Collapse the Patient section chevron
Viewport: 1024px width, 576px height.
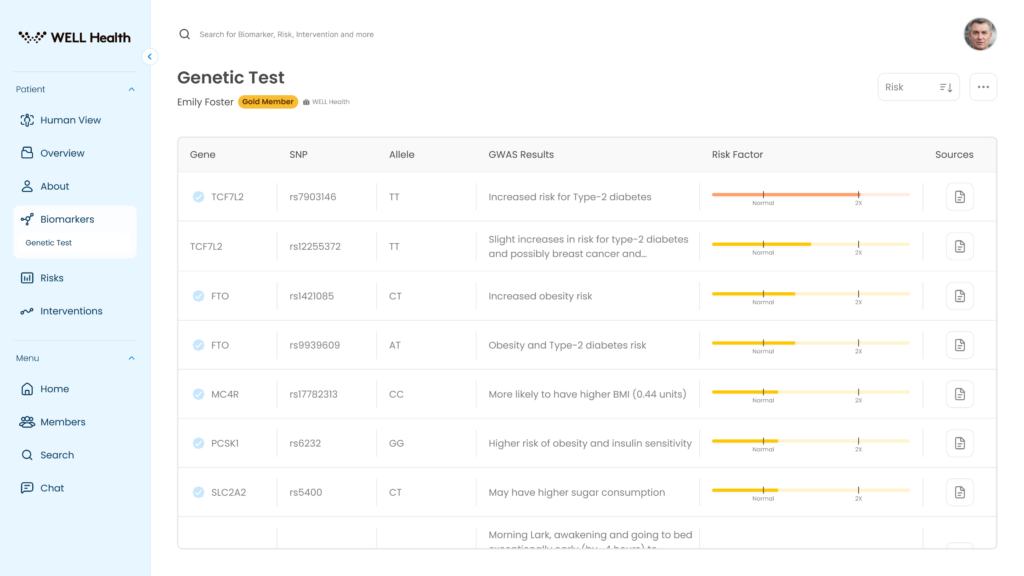pos(131,89)
